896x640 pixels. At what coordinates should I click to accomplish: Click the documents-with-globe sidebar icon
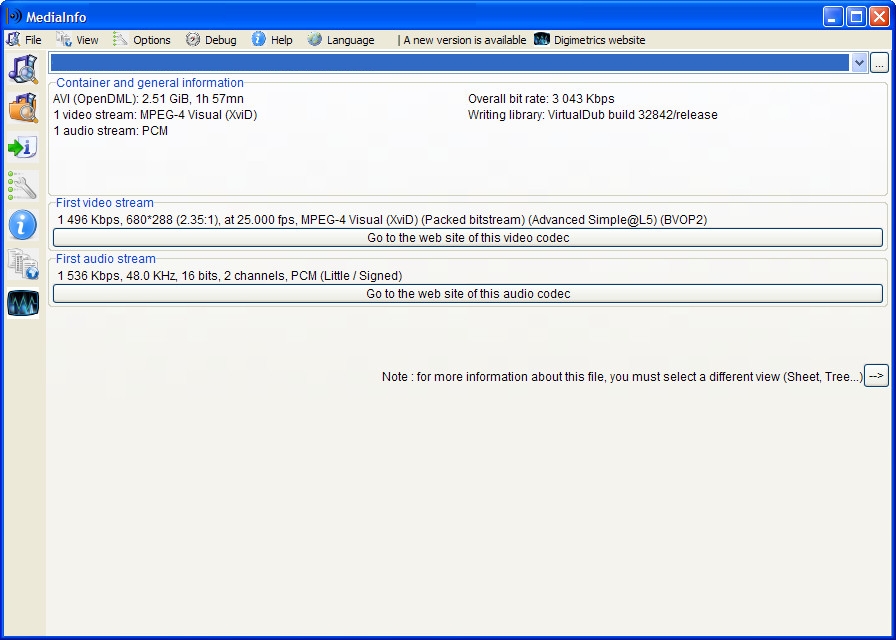click(23, 263)
